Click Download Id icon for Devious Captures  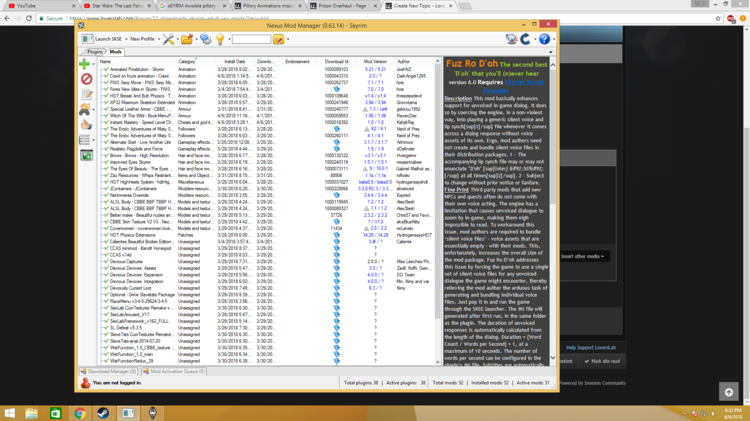(336, 262)
